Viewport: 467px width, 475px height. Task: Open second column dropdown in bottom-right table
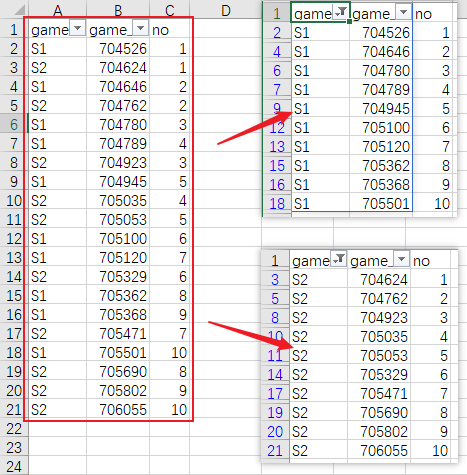tap(401, 259)
